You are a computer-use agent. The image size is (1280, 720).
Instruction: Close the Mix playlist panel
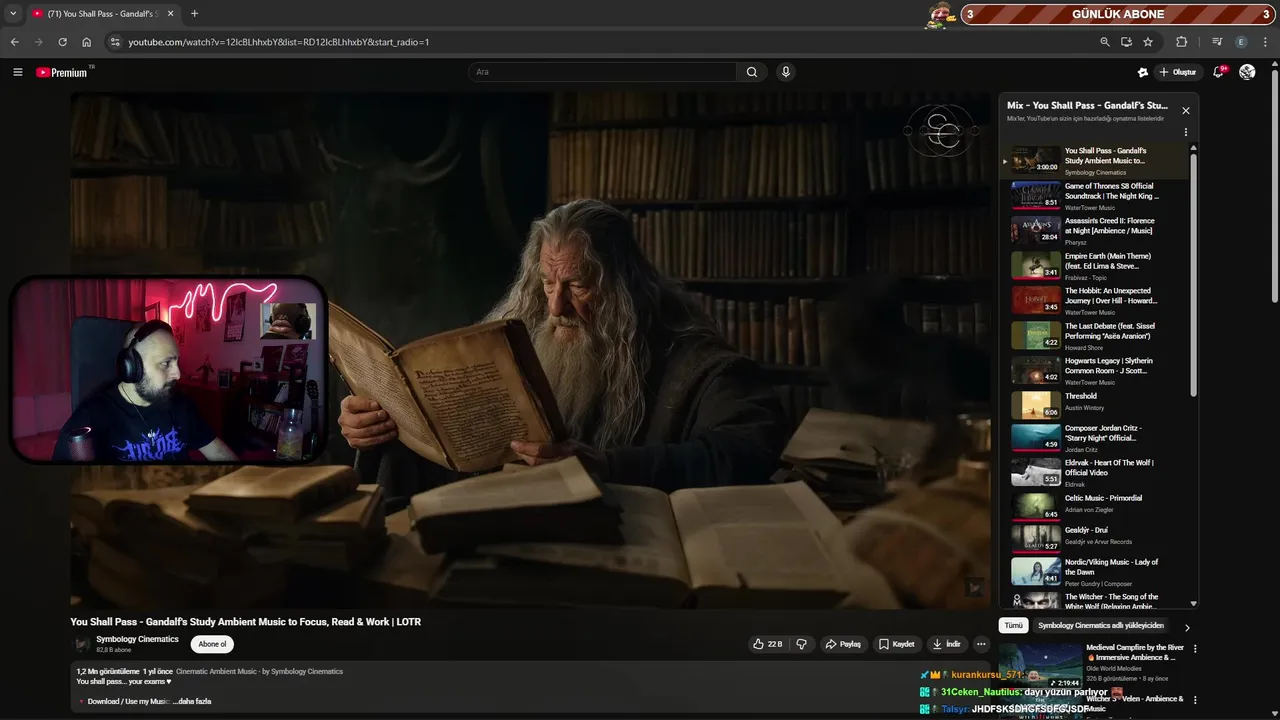click(x=1186, y=111)
